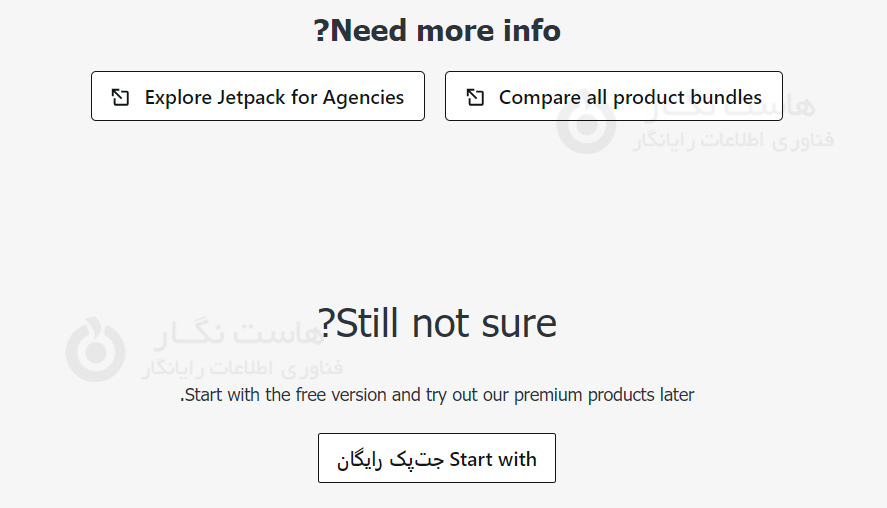Click question mark before "Still not sure"
Viewport: 887px width, 508px height.
327,325
